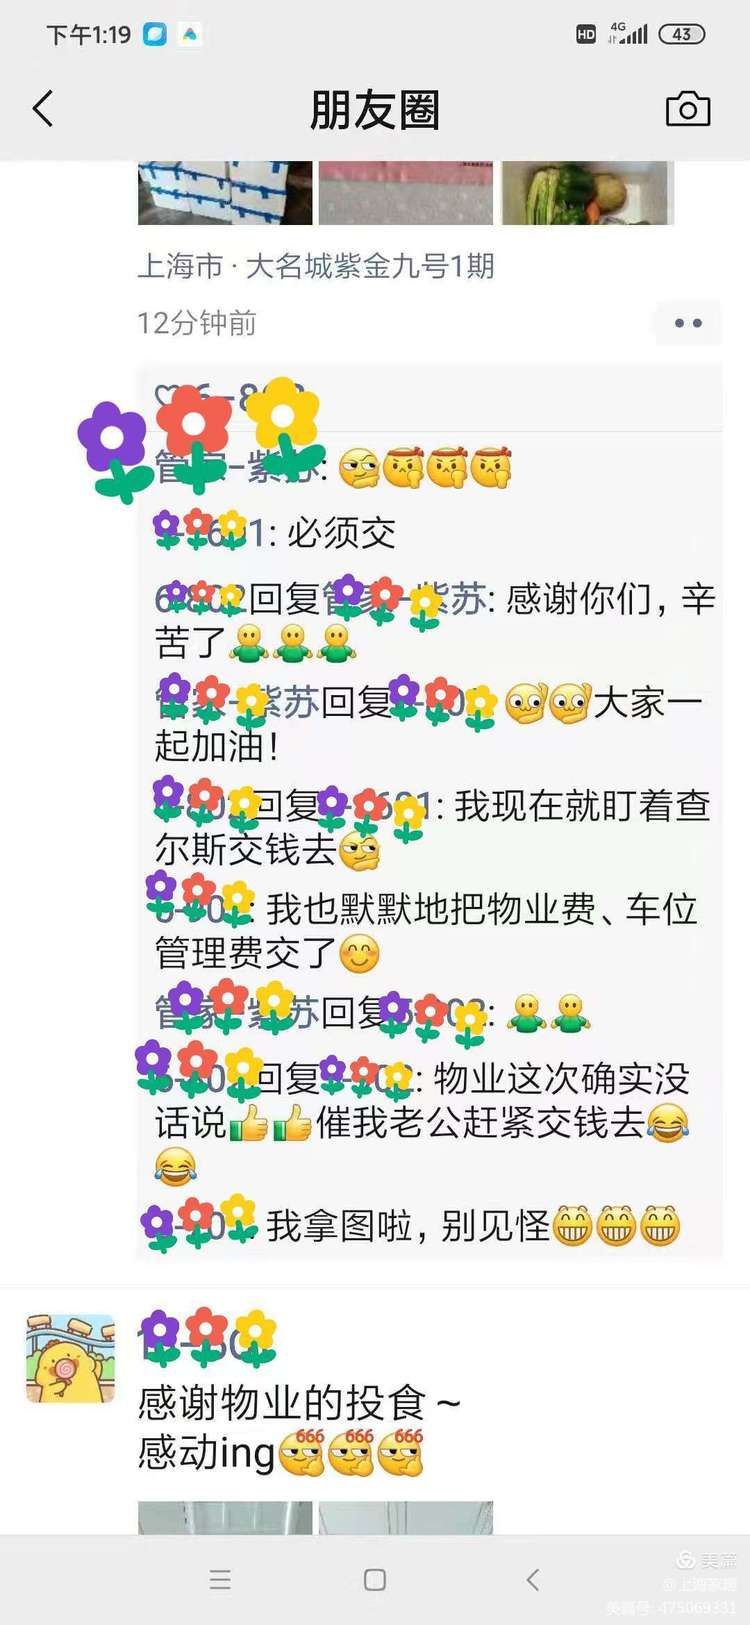
Task: Open the pink middle photo thumbnail
Action: [406, 193]
